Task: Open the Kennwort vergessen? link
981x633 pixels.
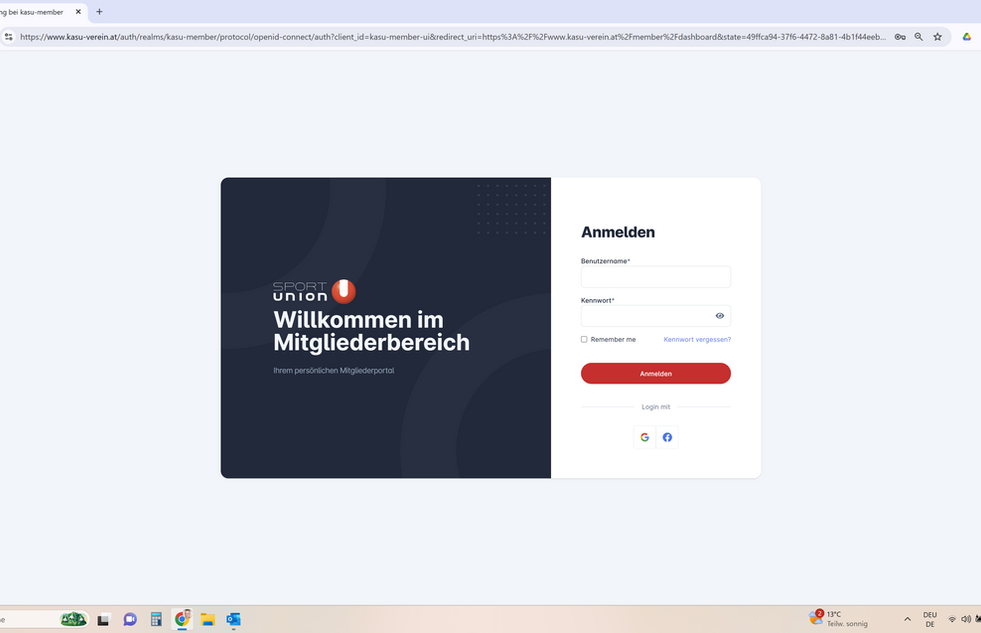Action: coord(697,339)
